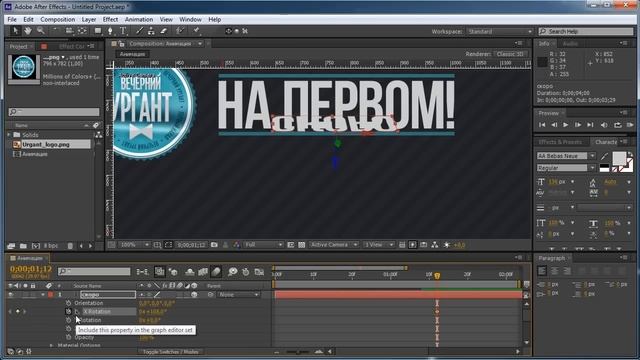
Task: Toggle visibility eye of скоро layer
Action: point(10,294)
